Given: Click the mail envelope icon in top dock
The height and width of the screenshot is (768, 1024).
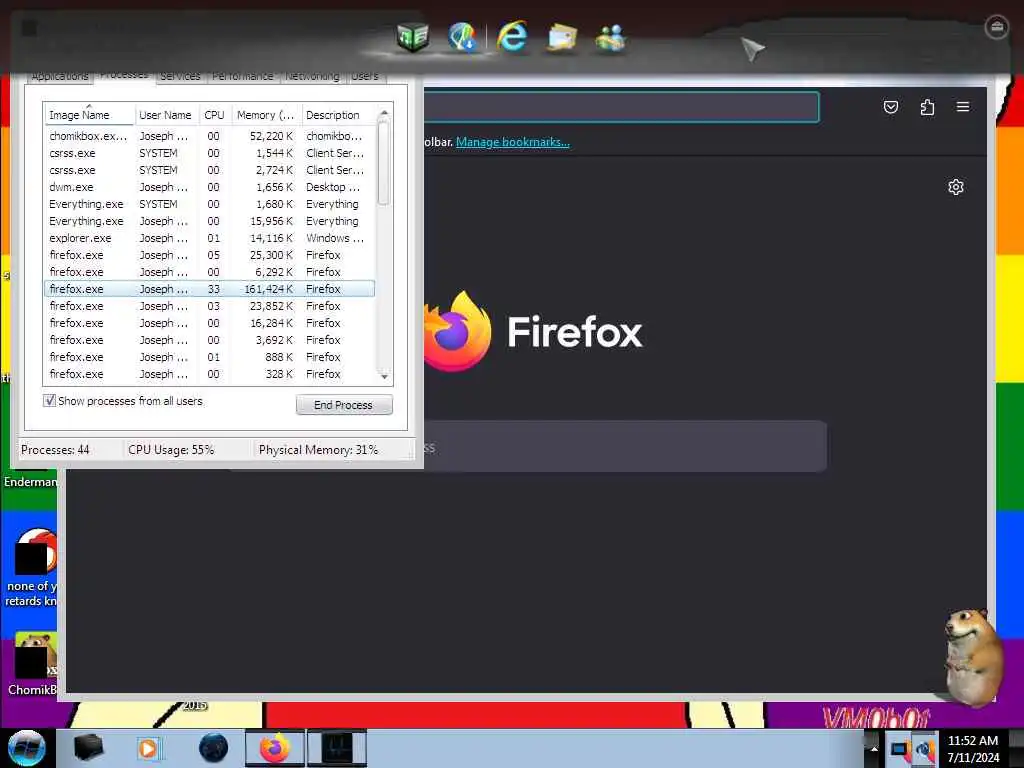Looking at the screenshot, I should (562, 37).
